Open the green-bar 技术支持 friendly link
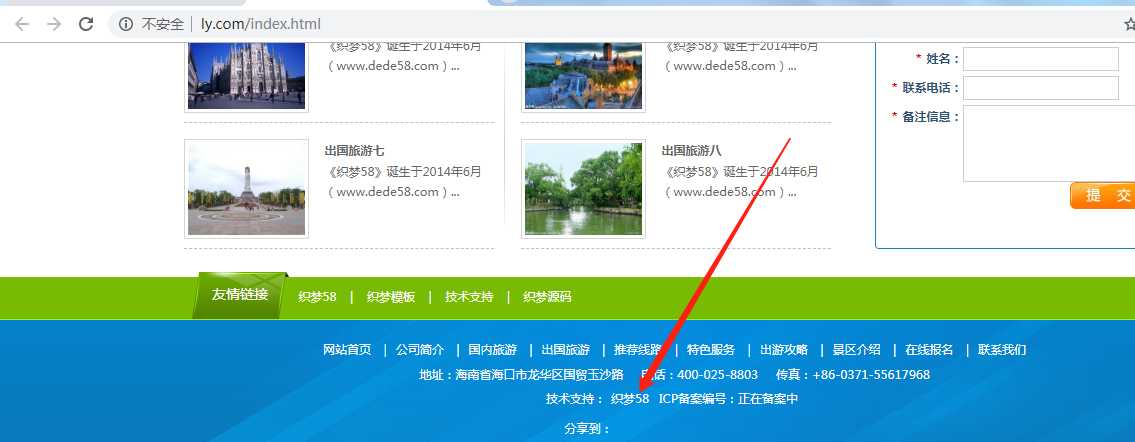The image size is (1135, 442). [469, 297]
